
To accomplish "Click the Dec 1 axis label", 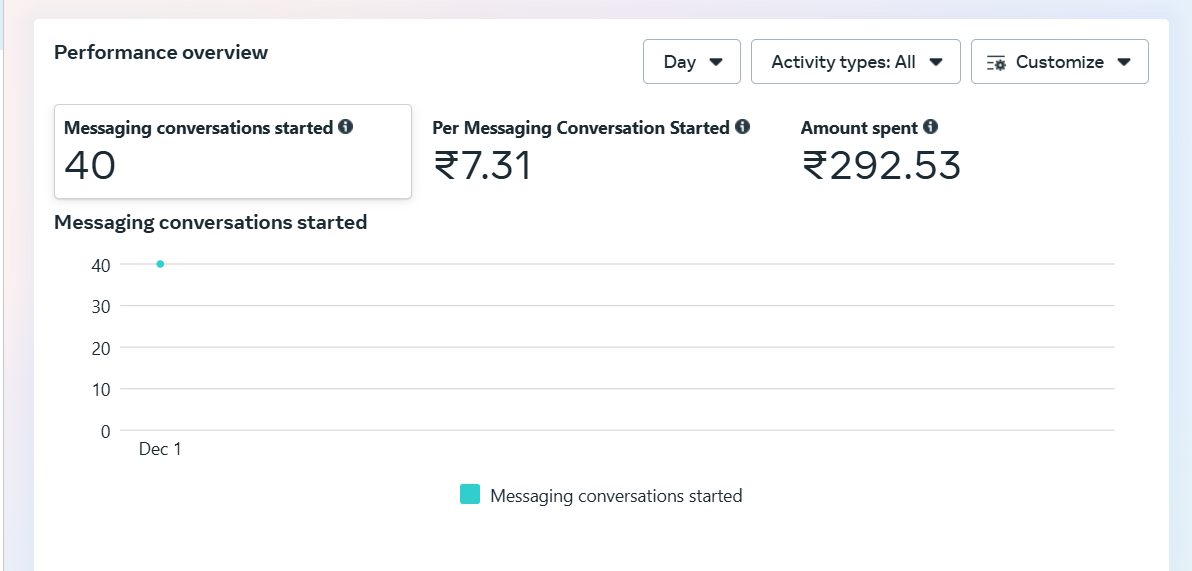I will point(160,449).
